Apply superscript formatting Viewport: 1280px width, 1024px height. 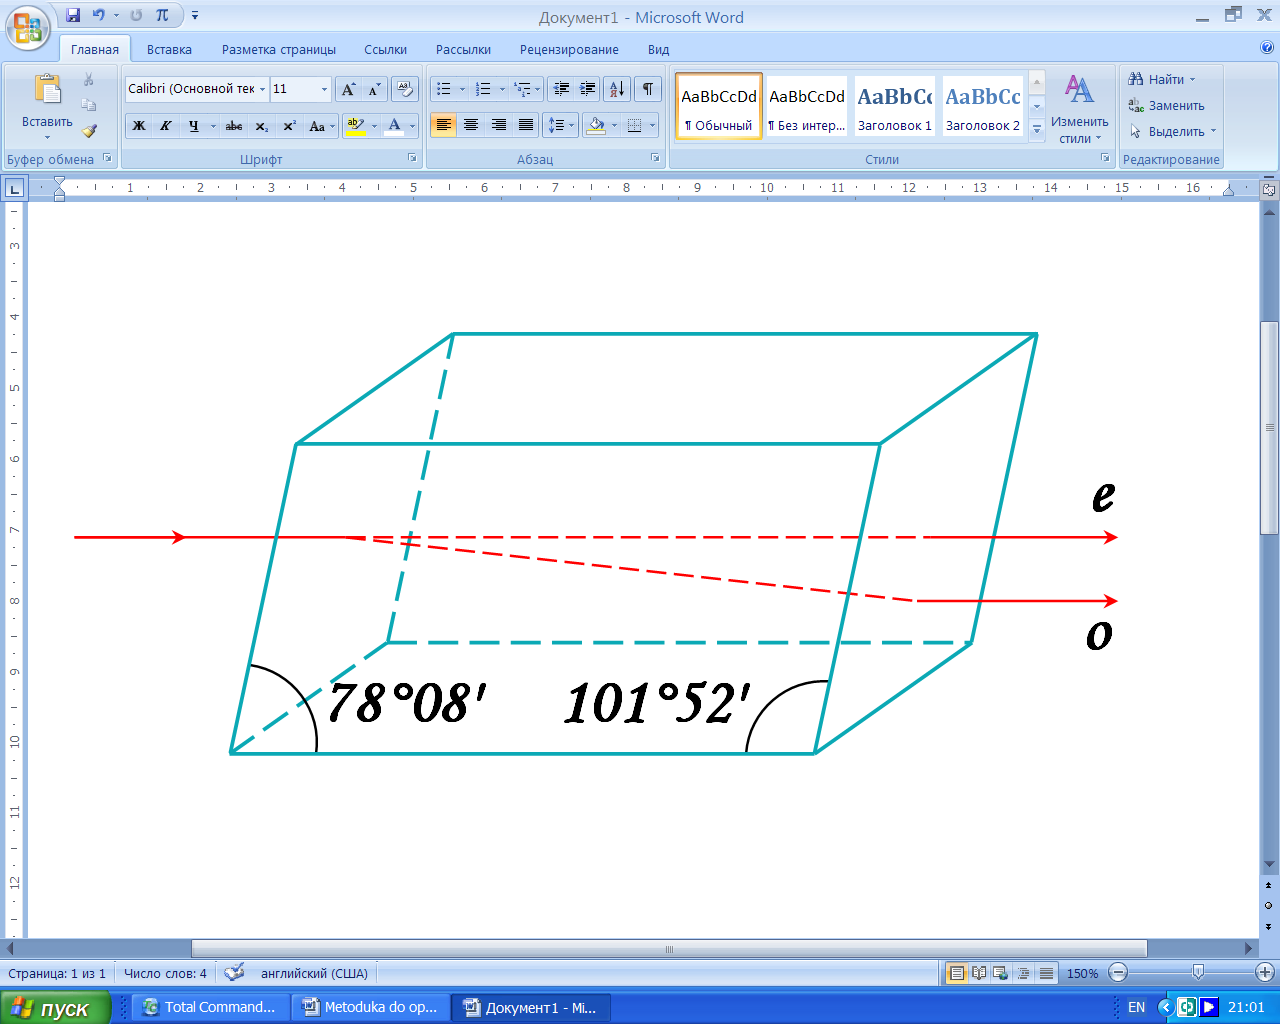point(289,126)
